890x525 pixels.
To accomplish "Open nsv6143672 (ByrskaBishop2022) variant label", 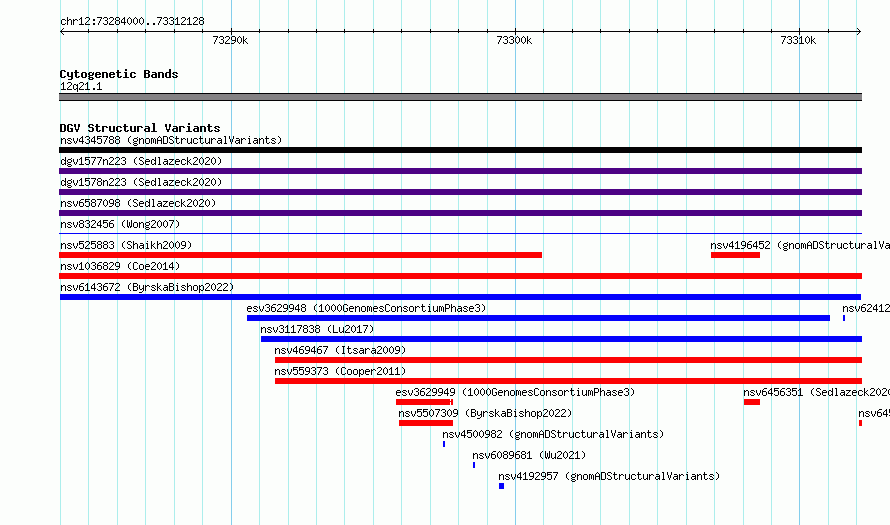I will (147, 287).
